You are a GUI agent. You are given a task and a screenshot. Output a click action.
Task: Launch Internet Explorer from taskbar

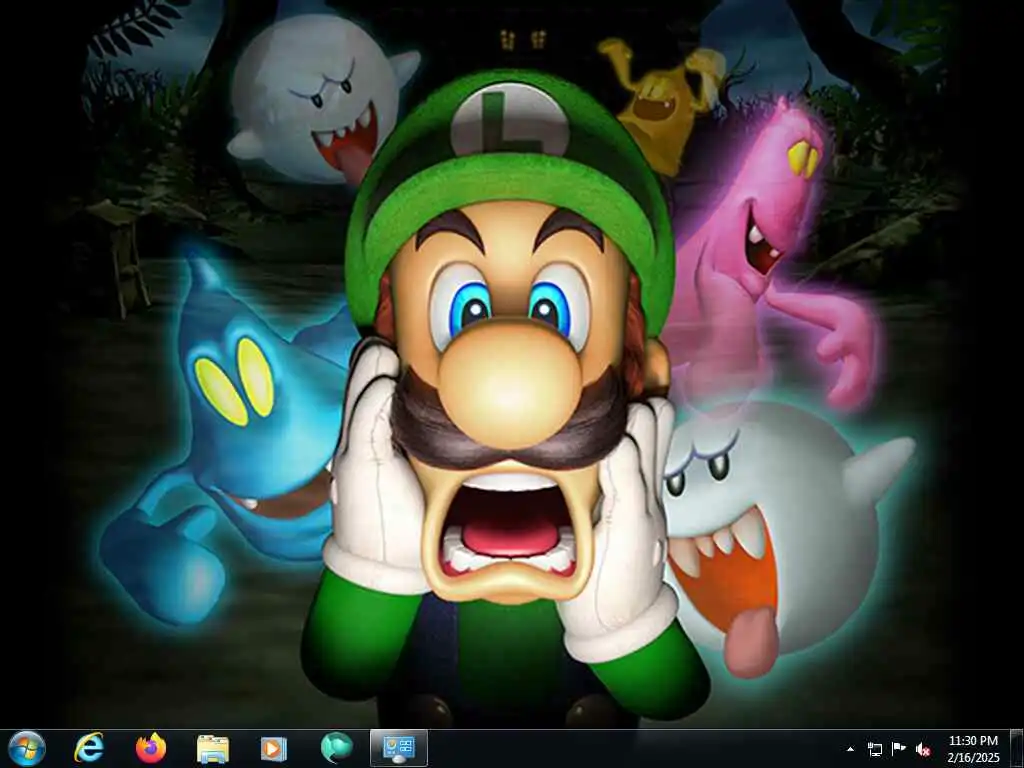click(89, 748)
